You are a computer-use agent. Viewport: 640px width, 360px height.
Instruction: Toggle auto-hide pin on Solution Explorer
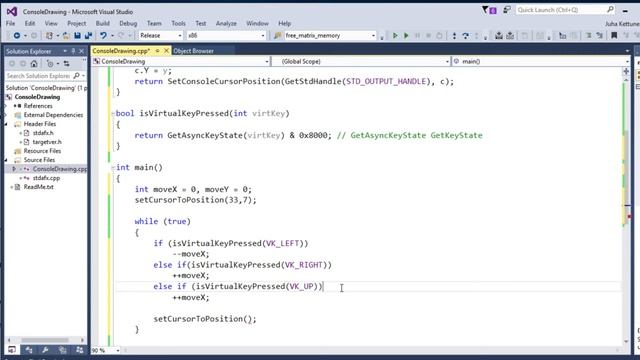(73, 51)
